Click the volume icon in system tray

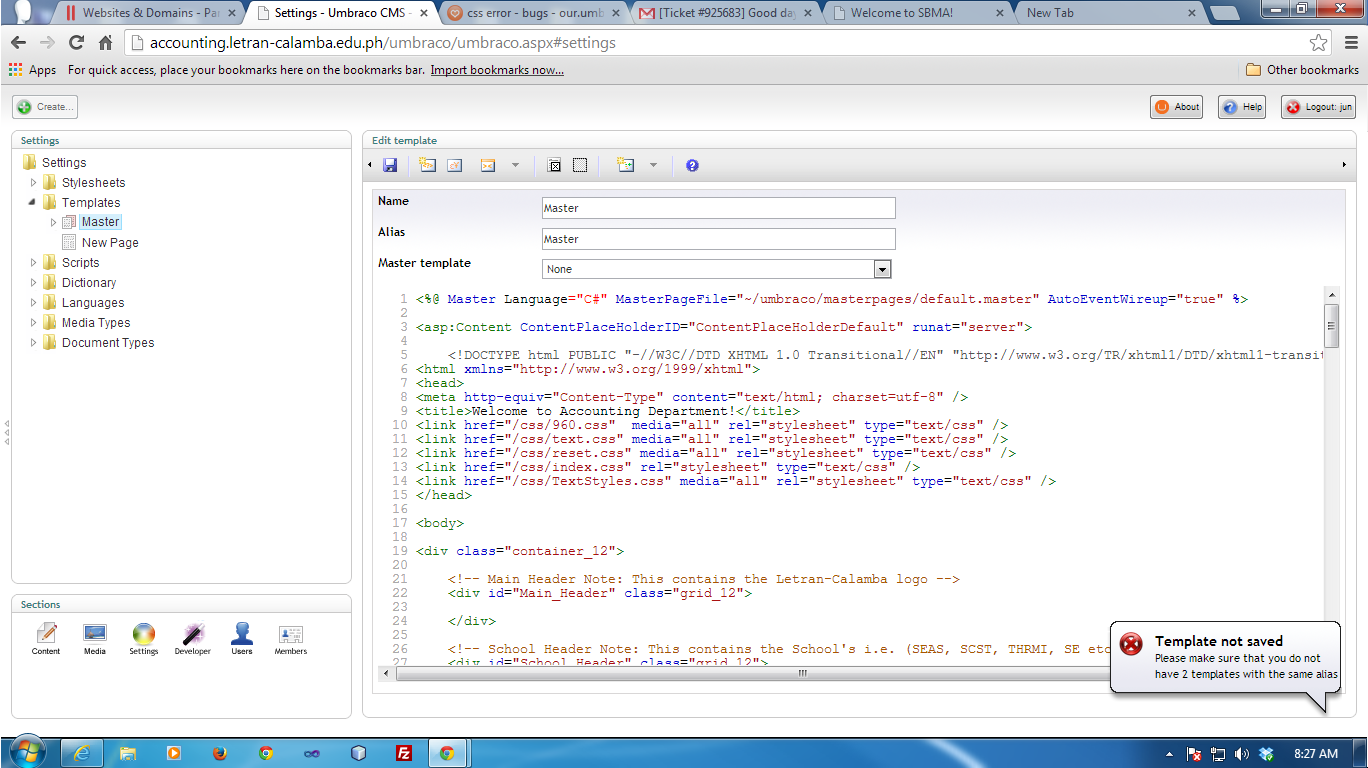coord(1242,754)
